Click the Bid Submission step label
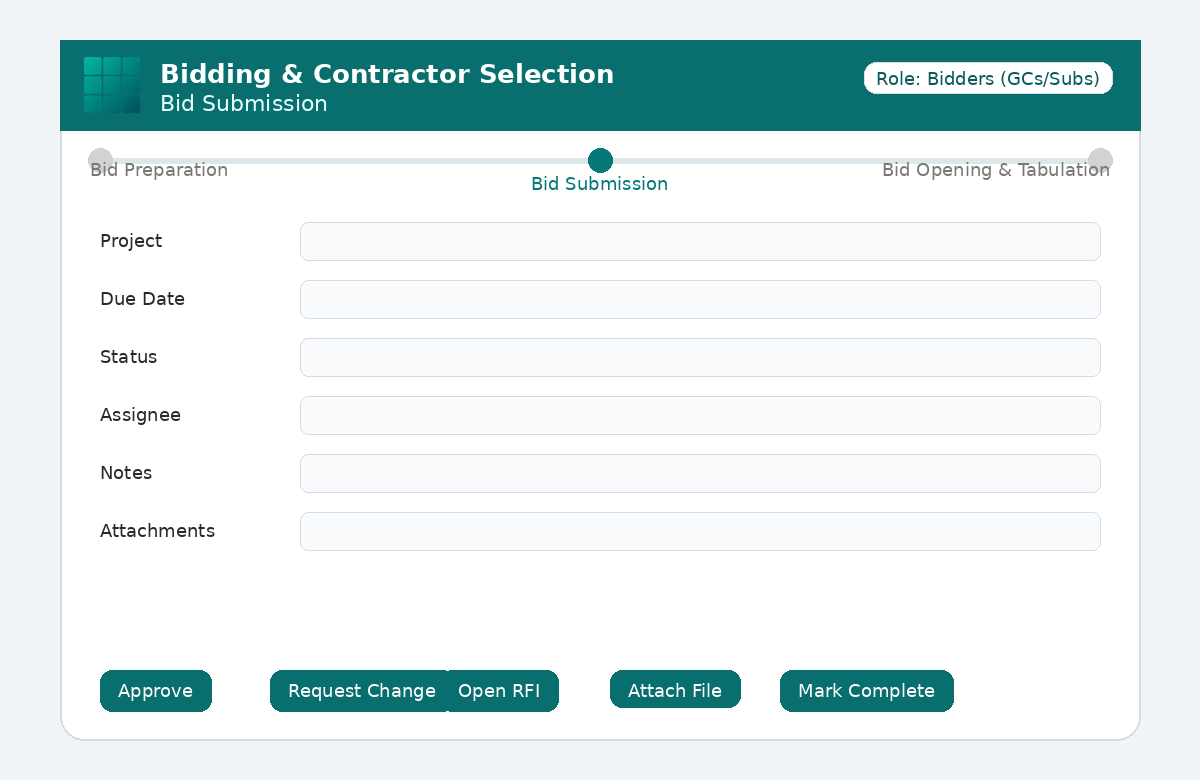Screen dimensions: 1200x780 point(600,184)
